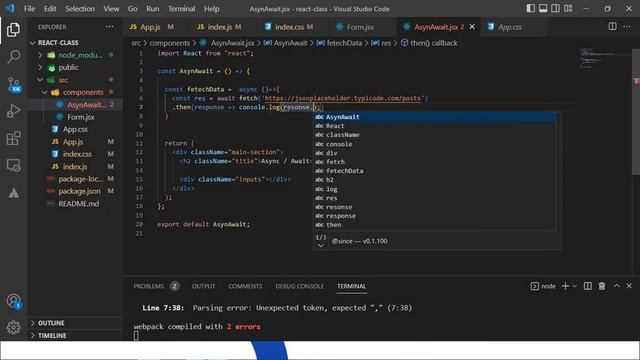Open the Source Control view

(x=13, y=84)
